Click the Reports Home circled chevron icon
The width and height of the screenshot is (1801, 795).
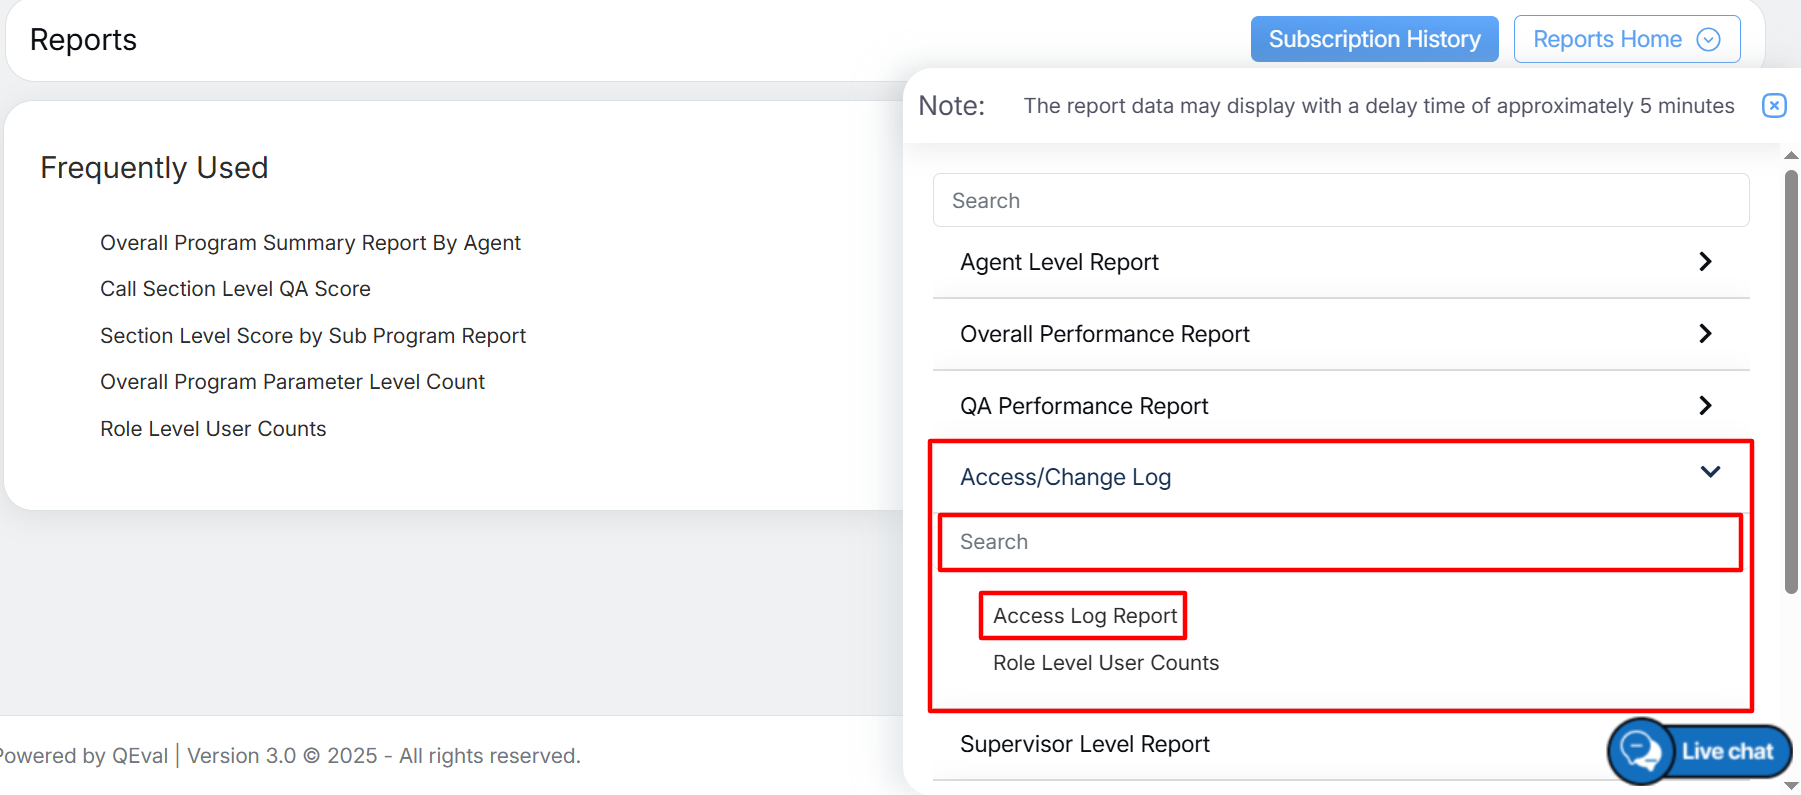click(1709, 40)
